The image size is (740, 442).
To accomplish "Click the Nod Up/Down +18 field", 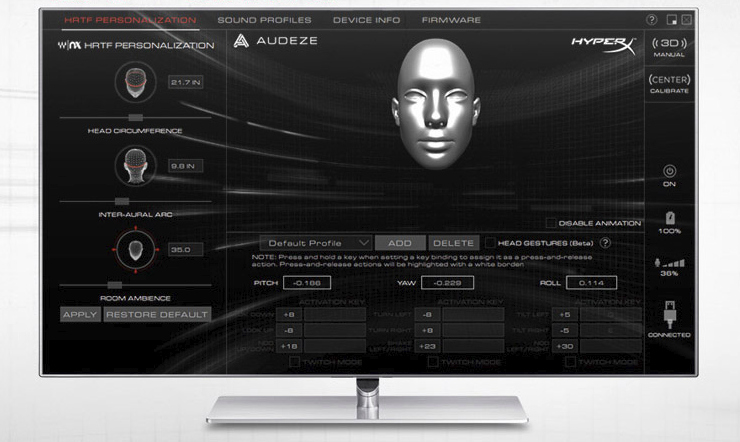I will pos(289,346).
